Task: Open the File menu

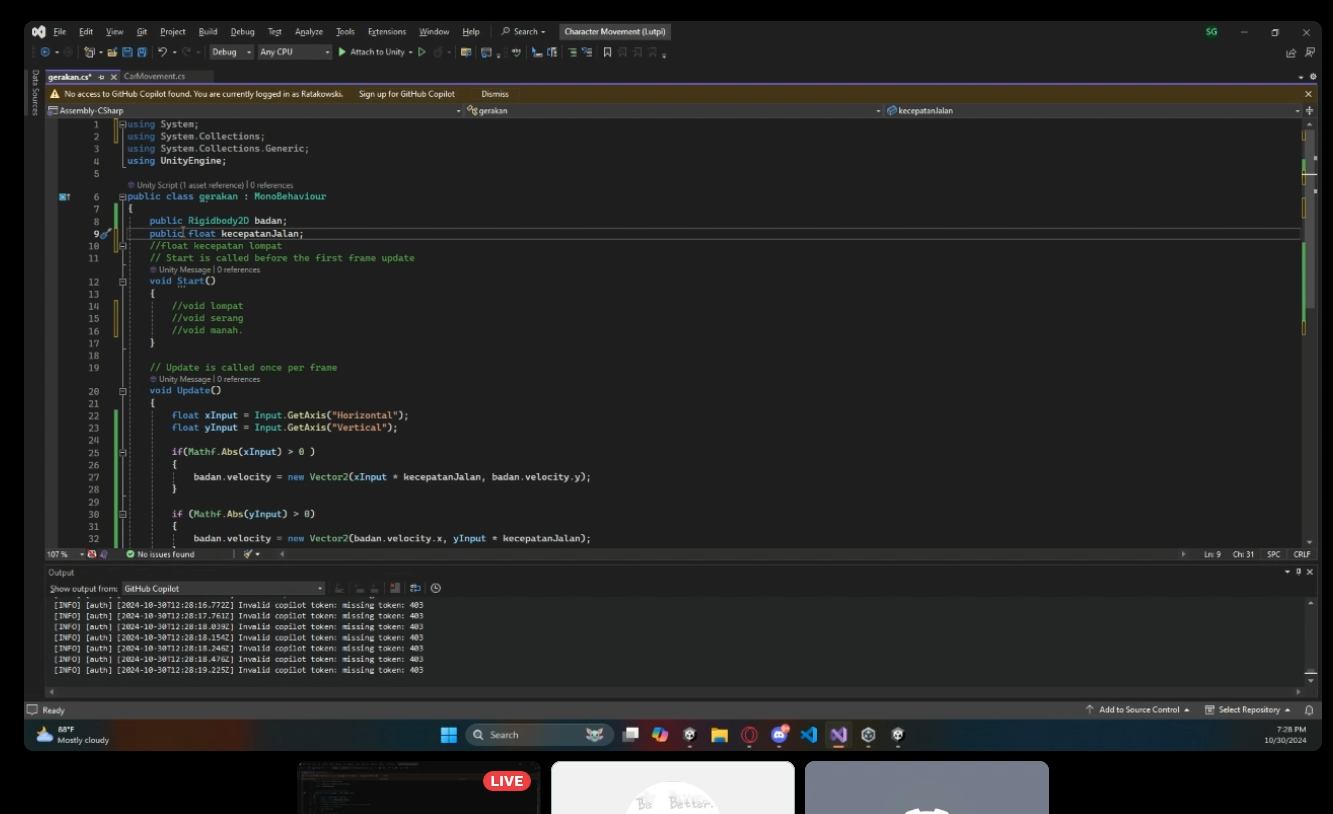Action: pos(60,32)
